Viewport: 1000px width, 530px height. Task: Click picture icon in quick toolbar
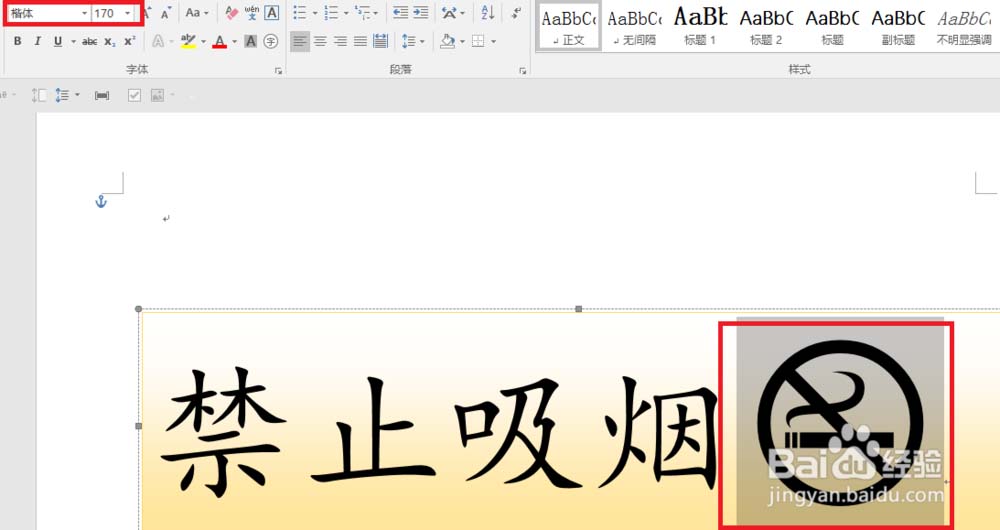[x=157, y=96]
